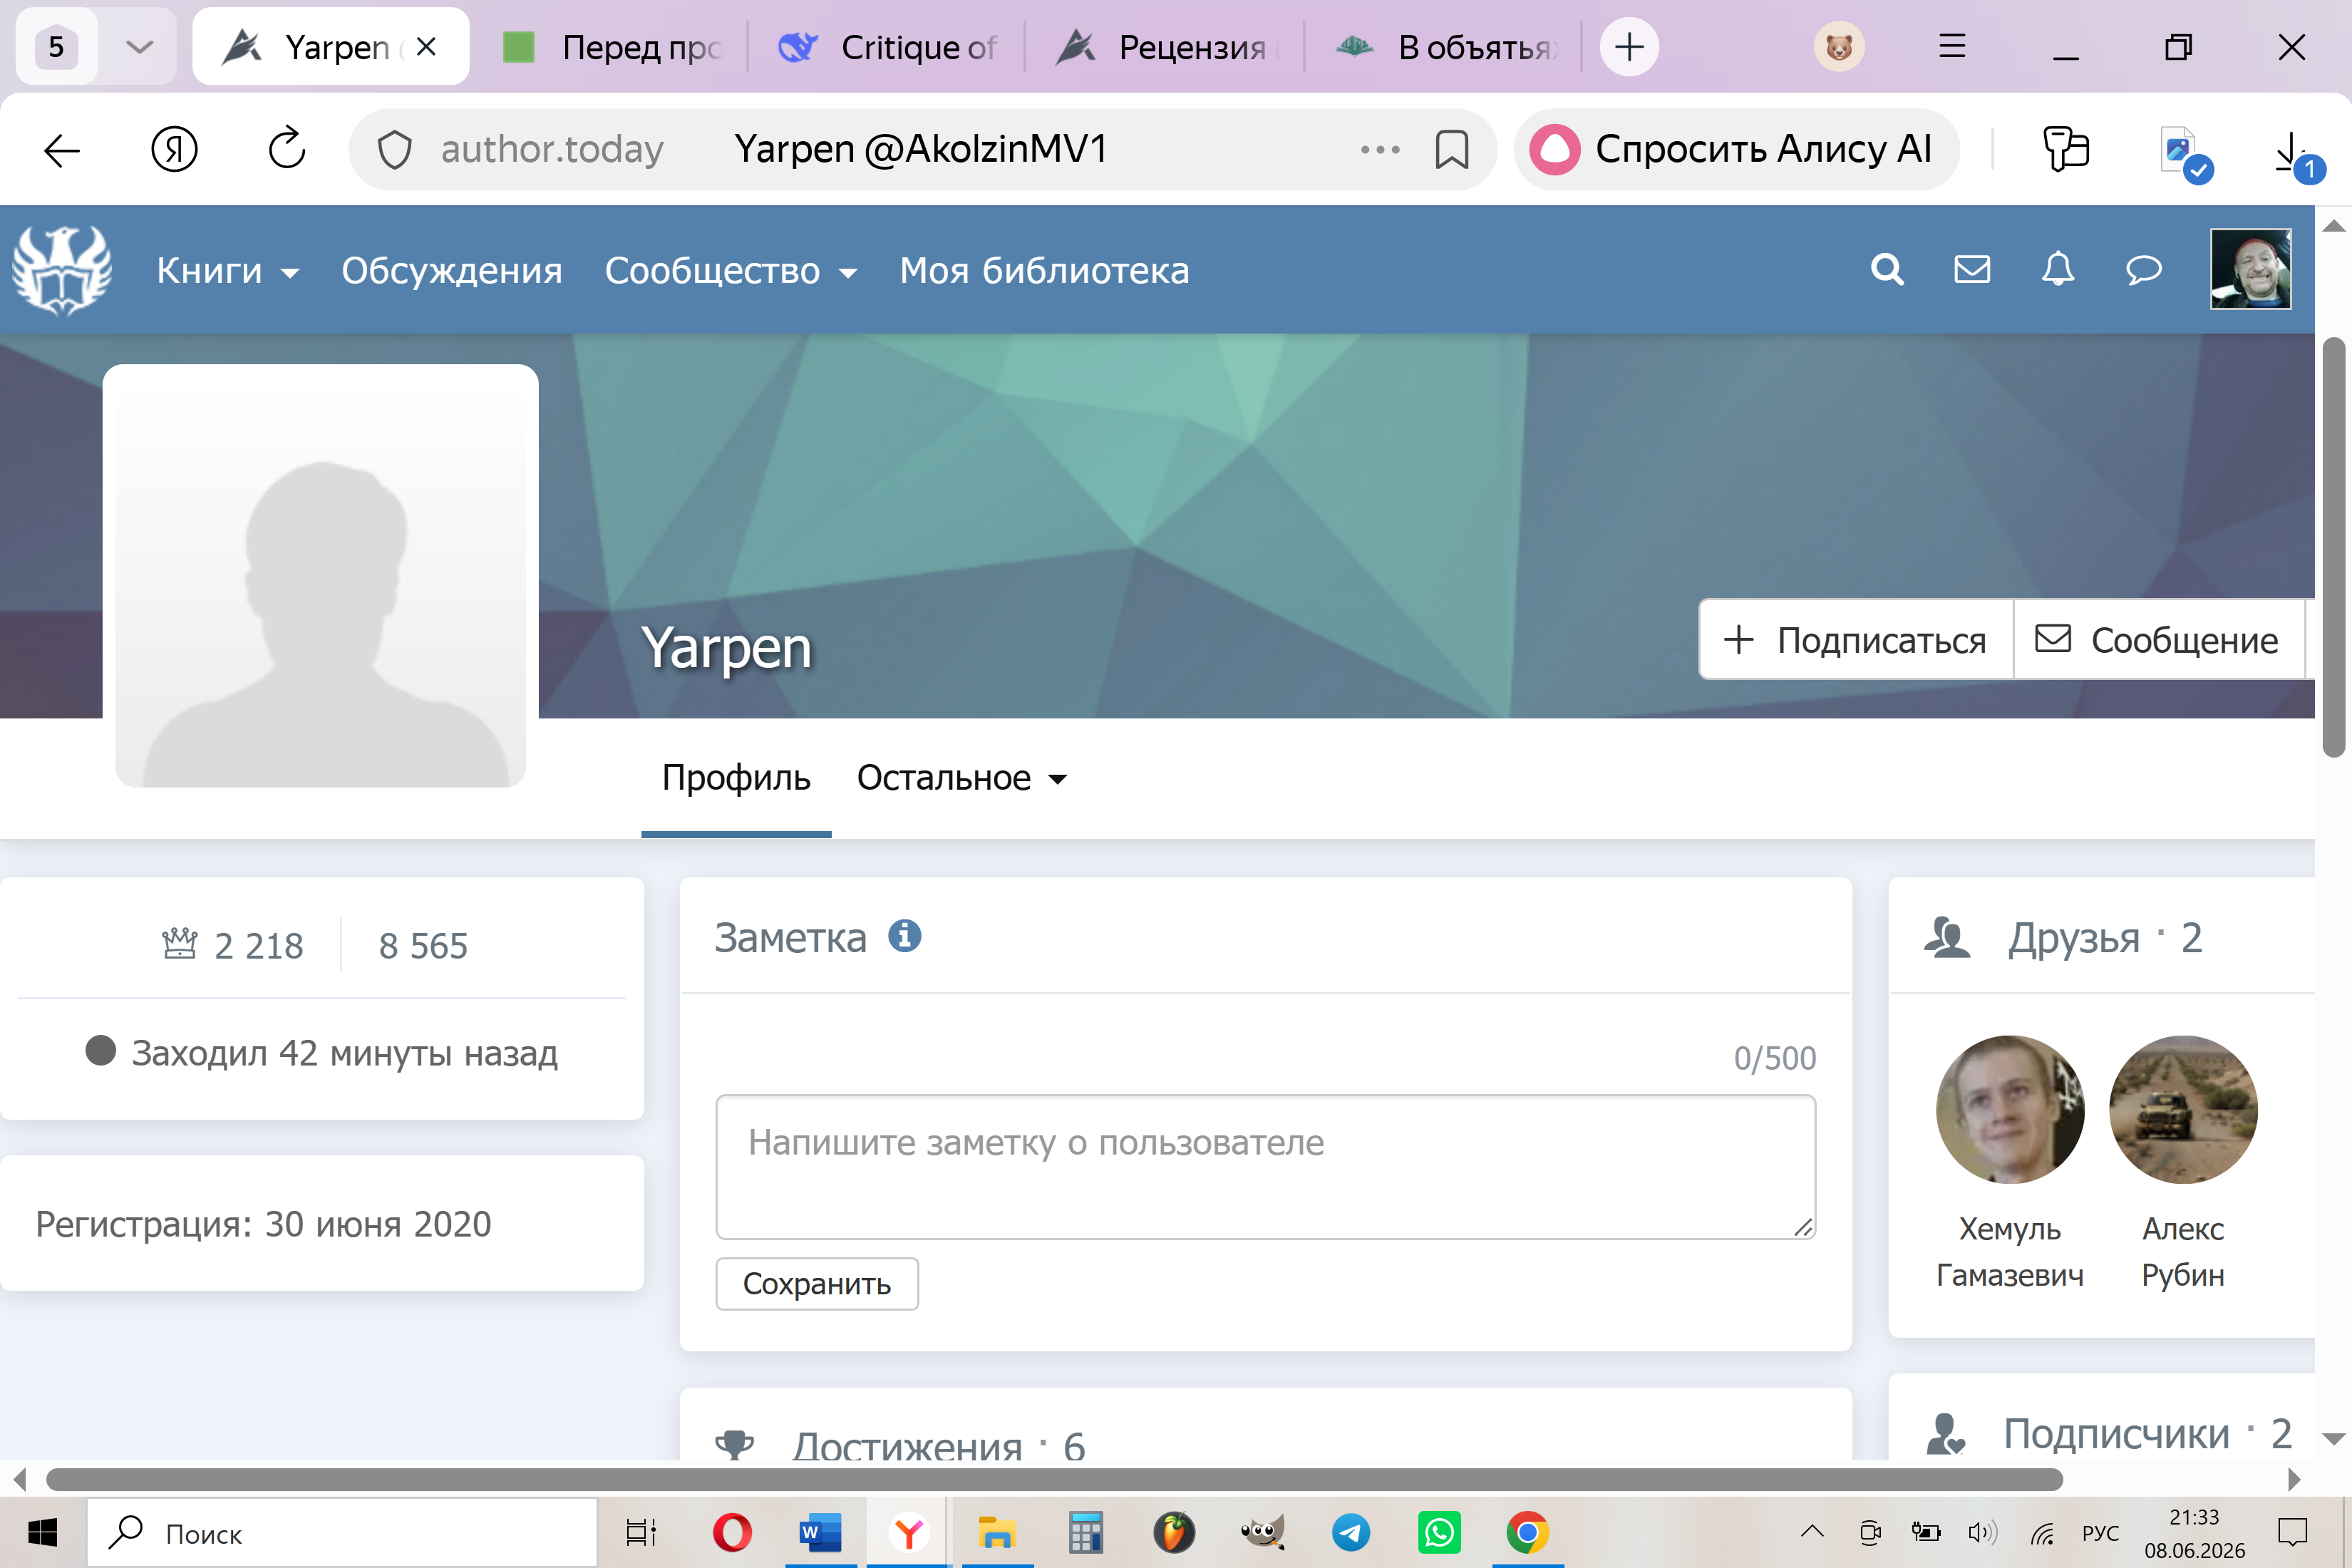Open the tab list chevron dropdown
The width and height of the screenshot is (2352, 1568).
click(140, 47)
